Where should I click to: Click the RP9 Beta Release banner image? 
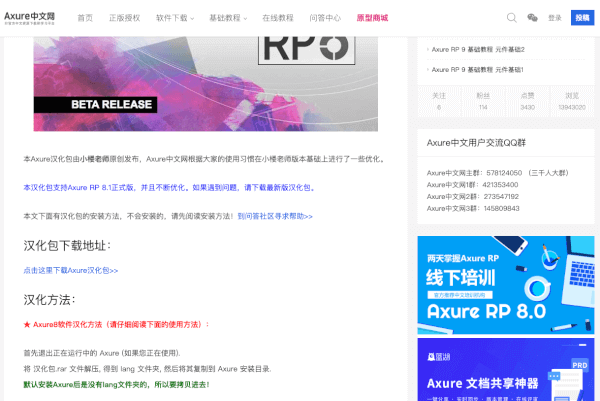pyautogui.click(x=205, y=84)
